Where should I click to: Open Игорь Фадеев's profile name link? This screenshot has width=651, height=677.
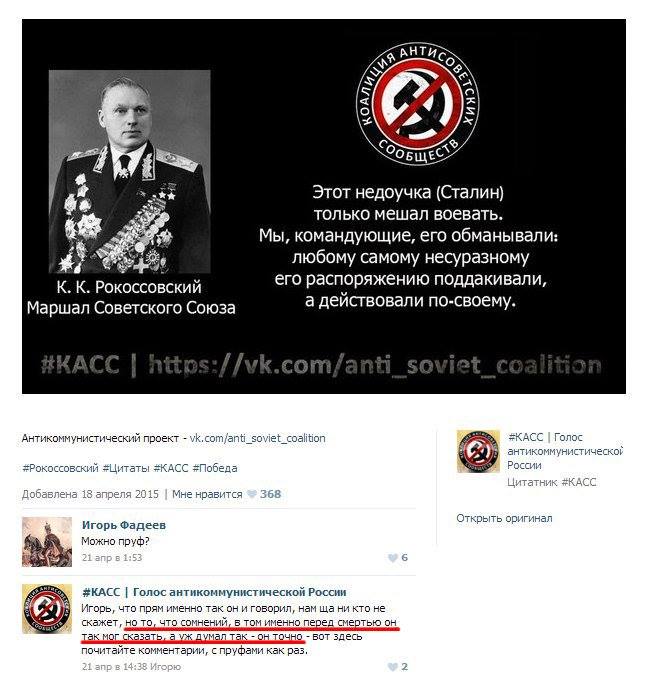coord(124,525)
